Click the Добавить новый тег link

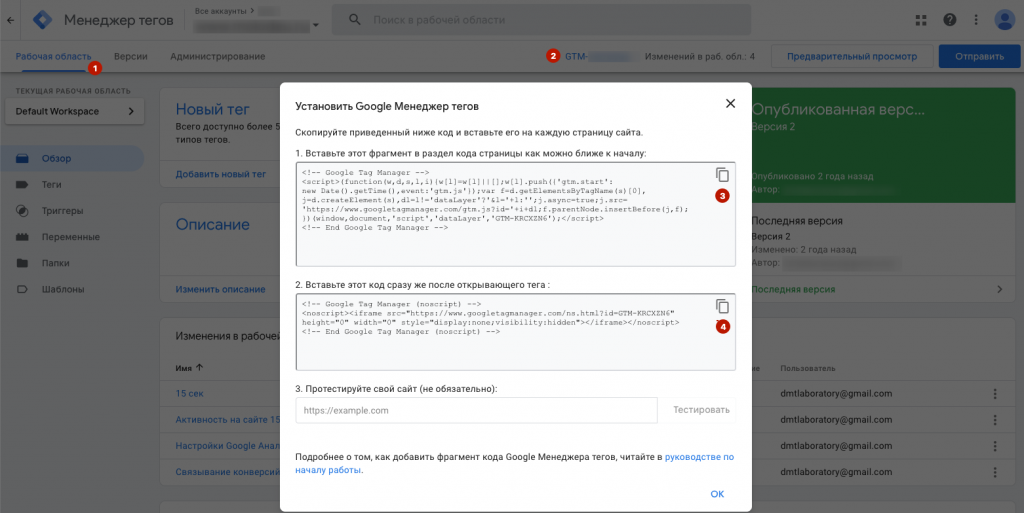tap(221, 174)
